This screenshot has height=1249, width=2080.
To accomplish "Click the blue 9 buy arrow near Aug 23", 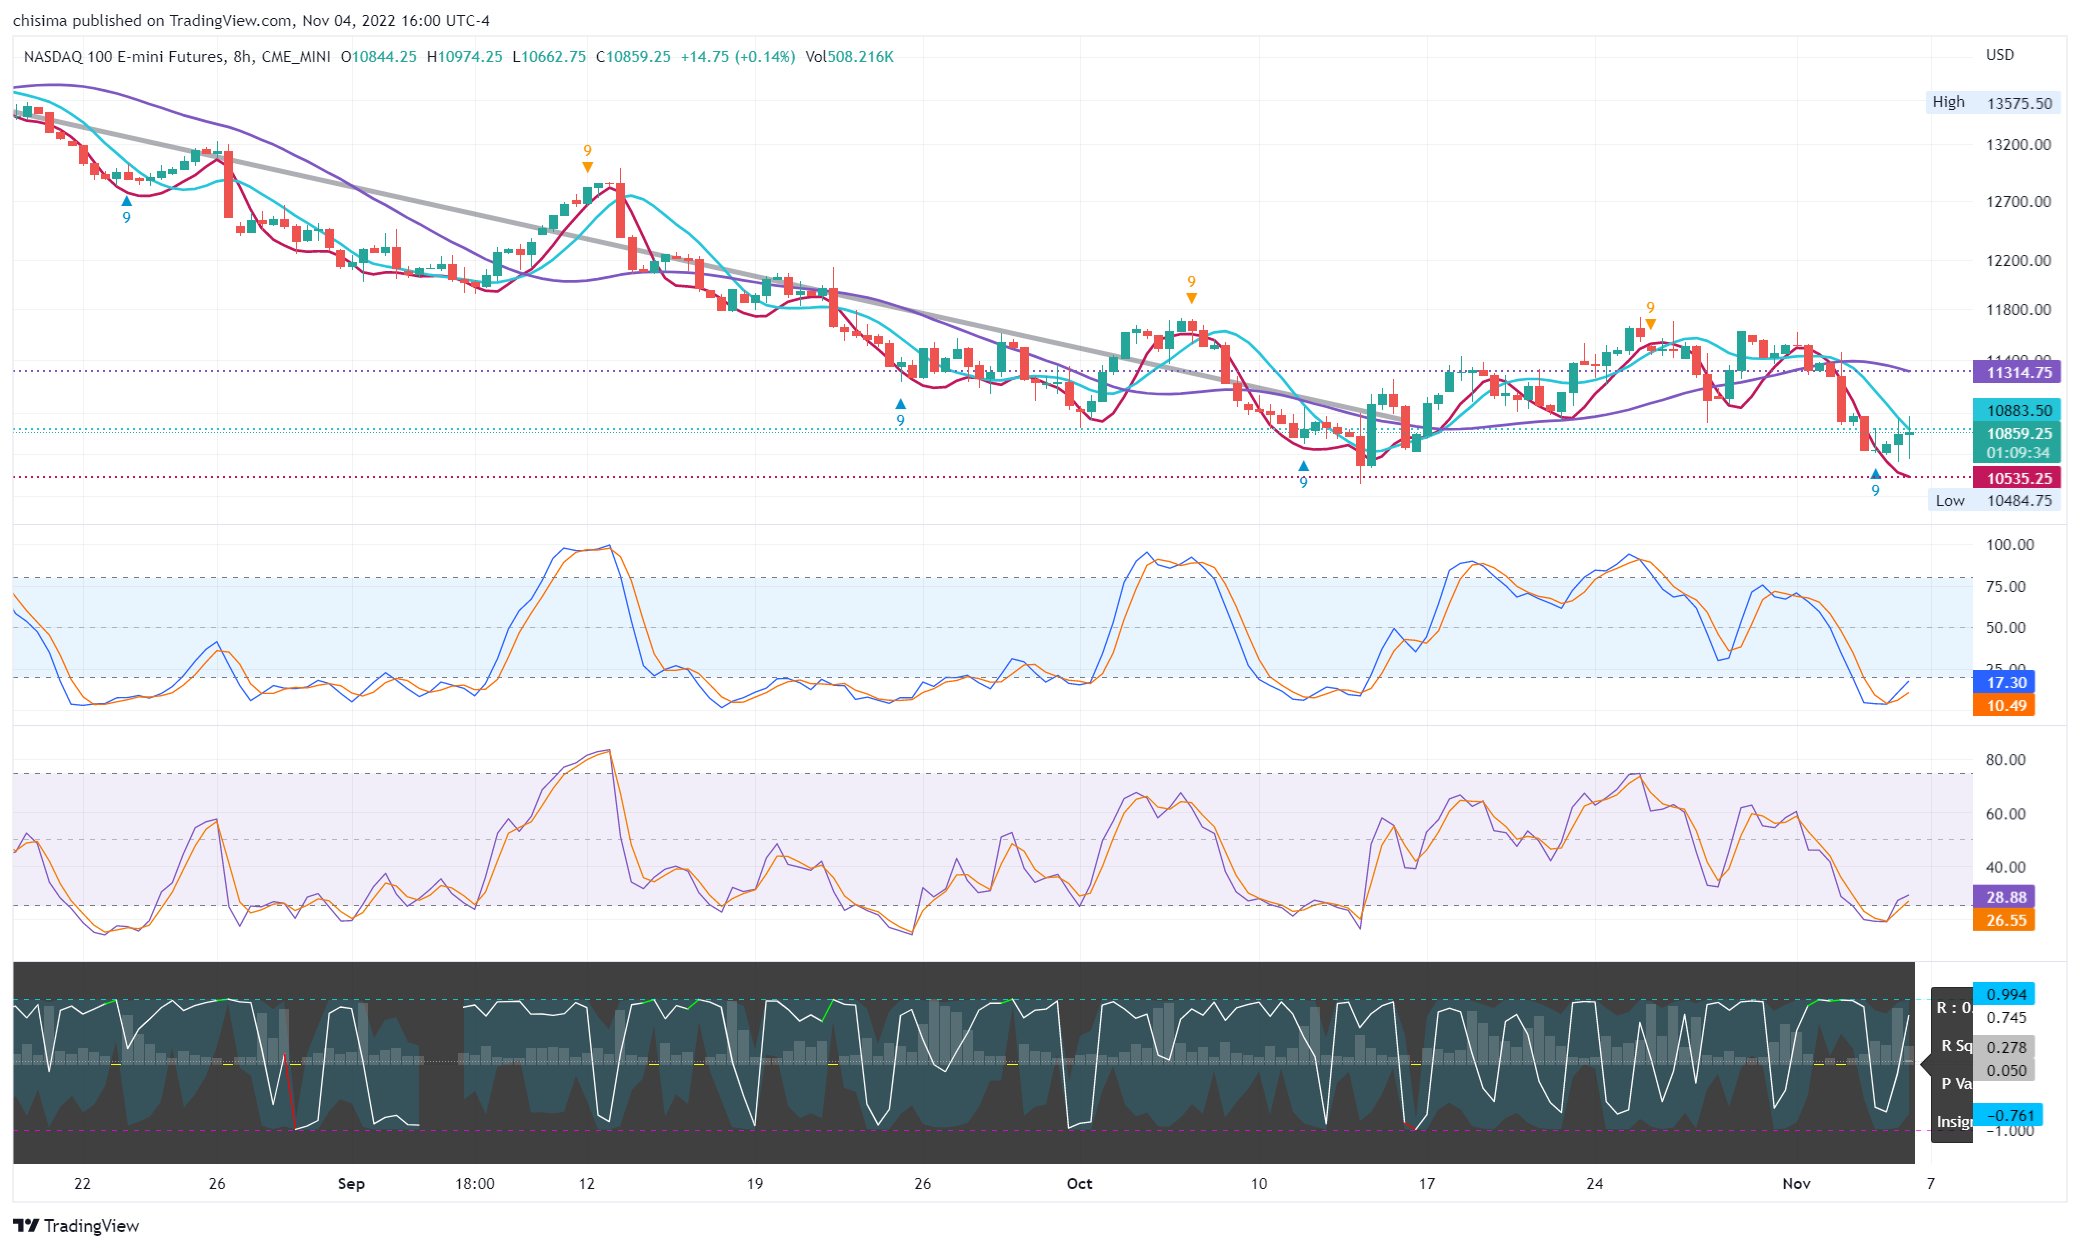I will (126, 209).
